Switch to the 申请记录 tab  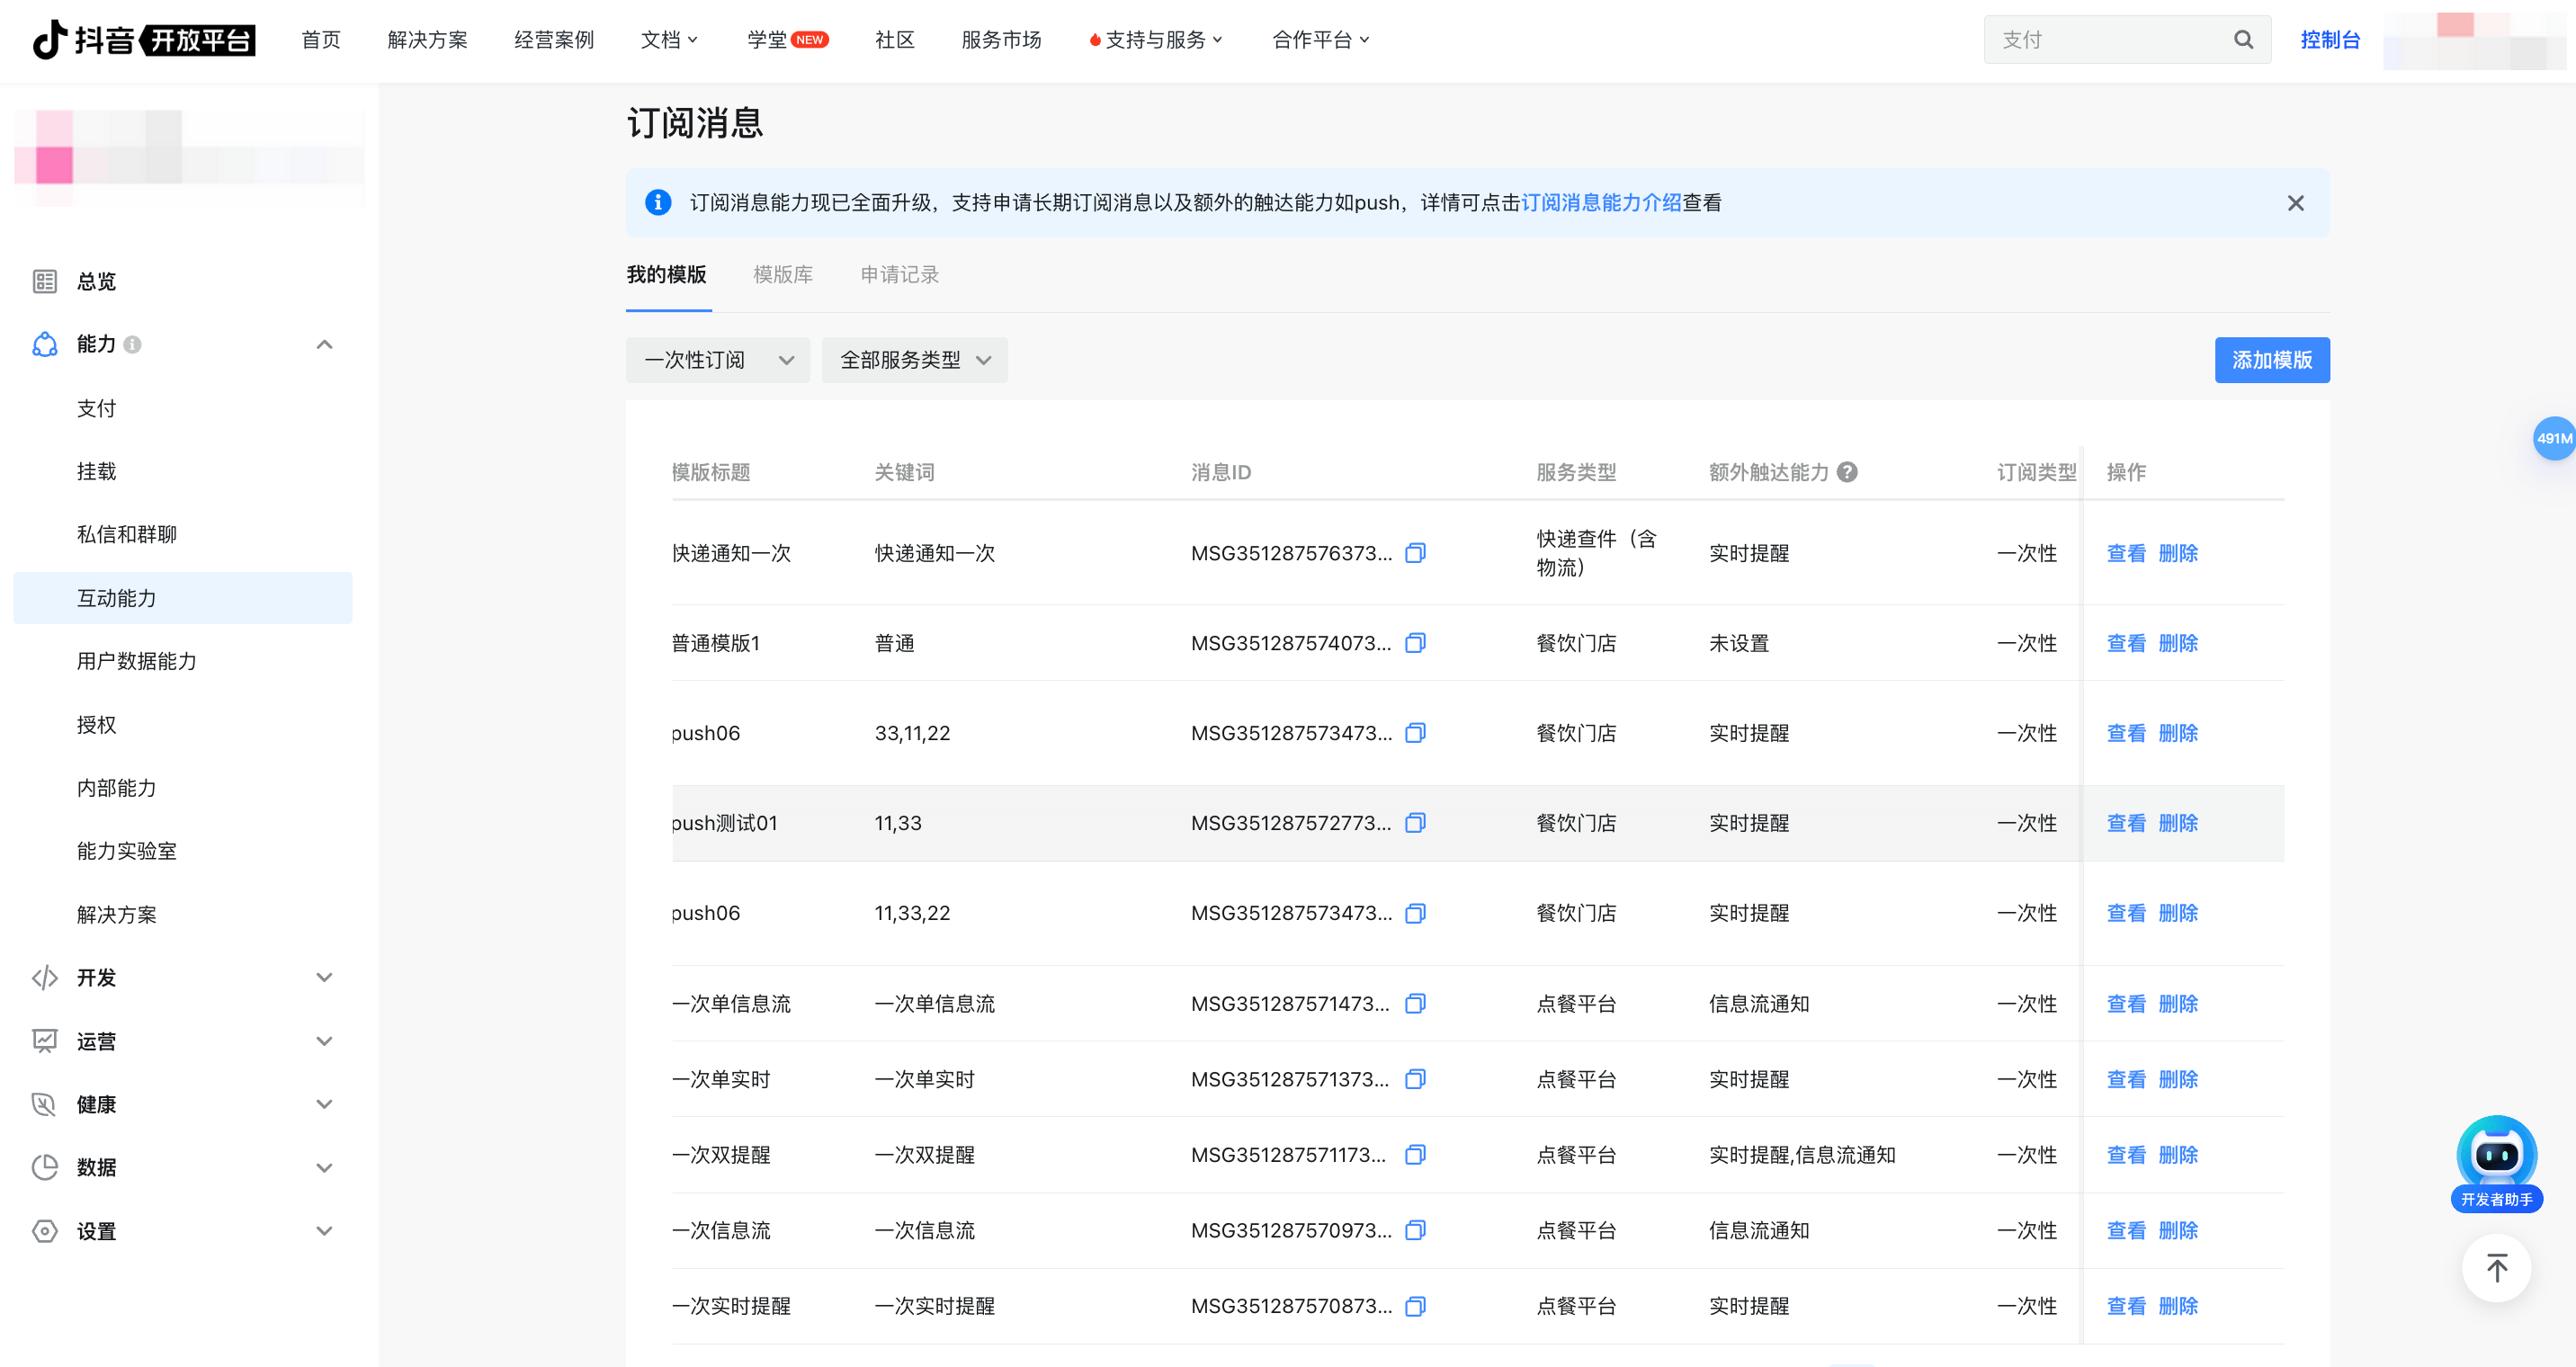[x=899, y=275]
